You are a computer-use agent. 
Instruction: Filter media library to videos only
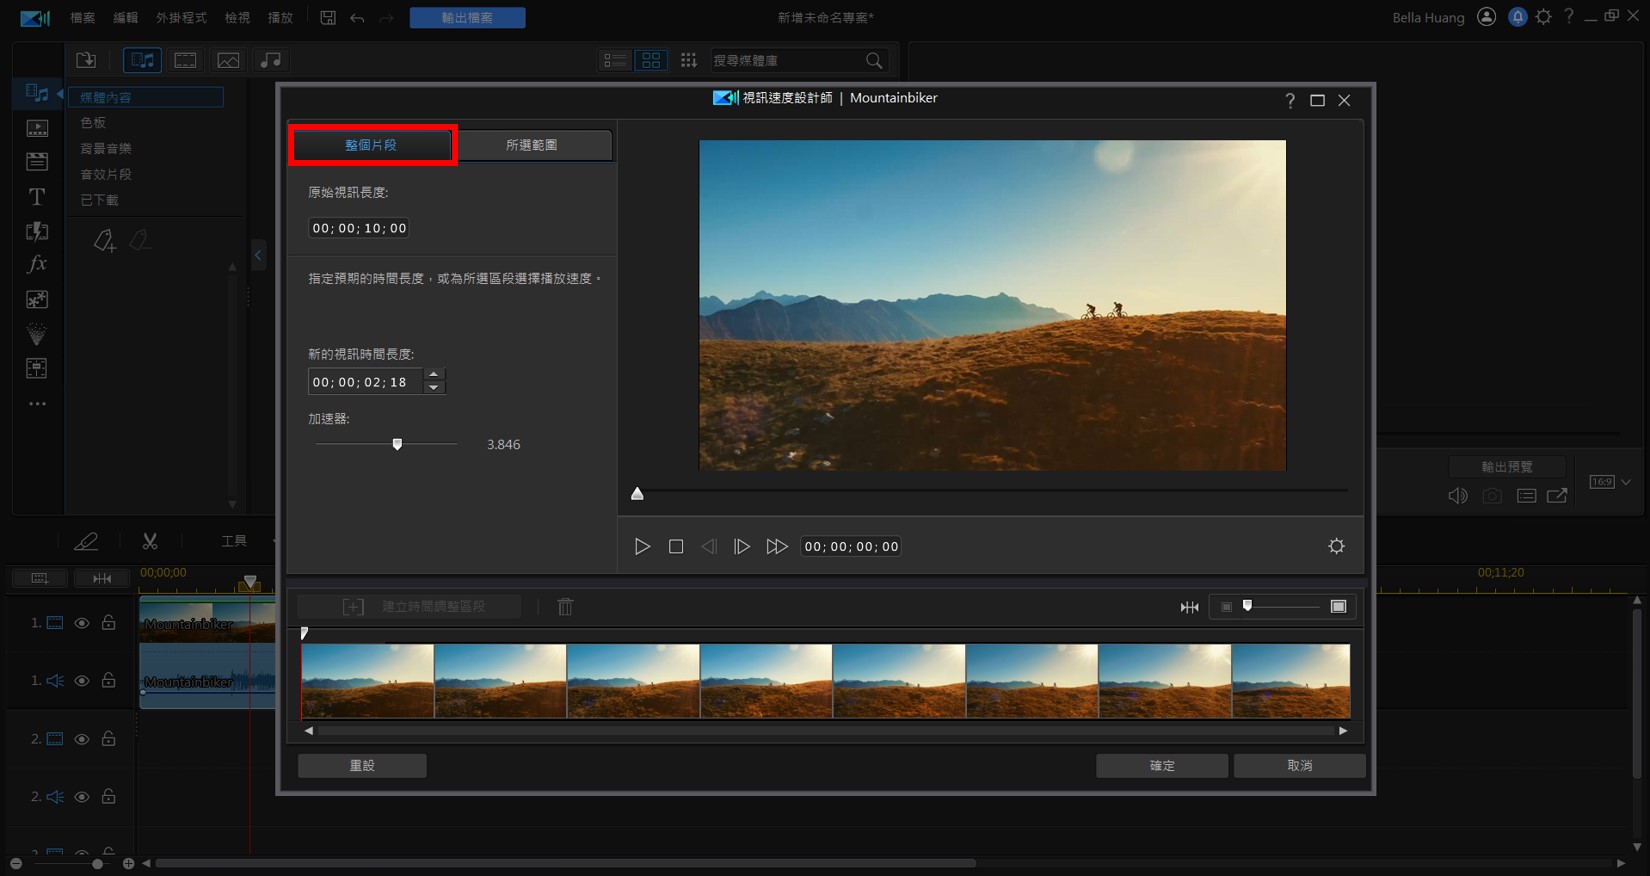(x=185, y=60)
